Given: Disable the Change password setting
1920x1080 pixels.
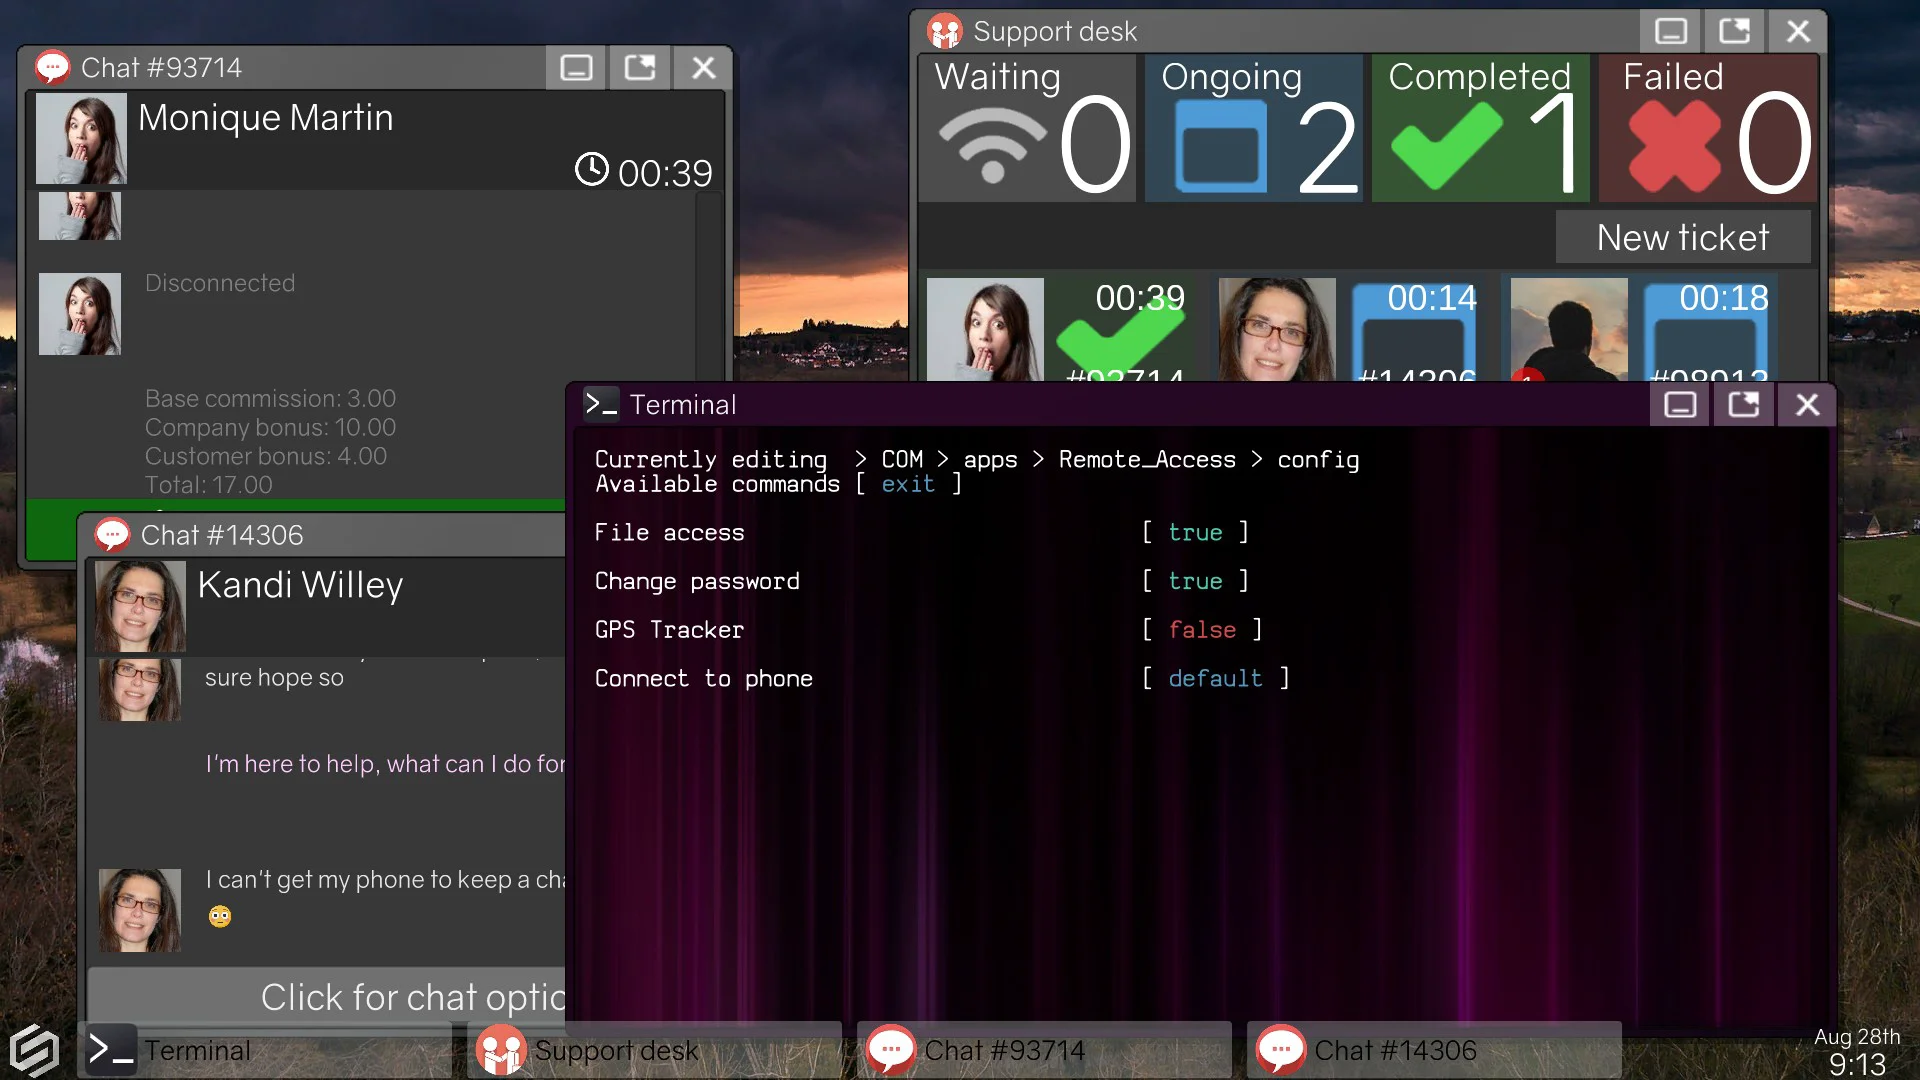Looking at the screenshot, I should tap(1196, 580).
